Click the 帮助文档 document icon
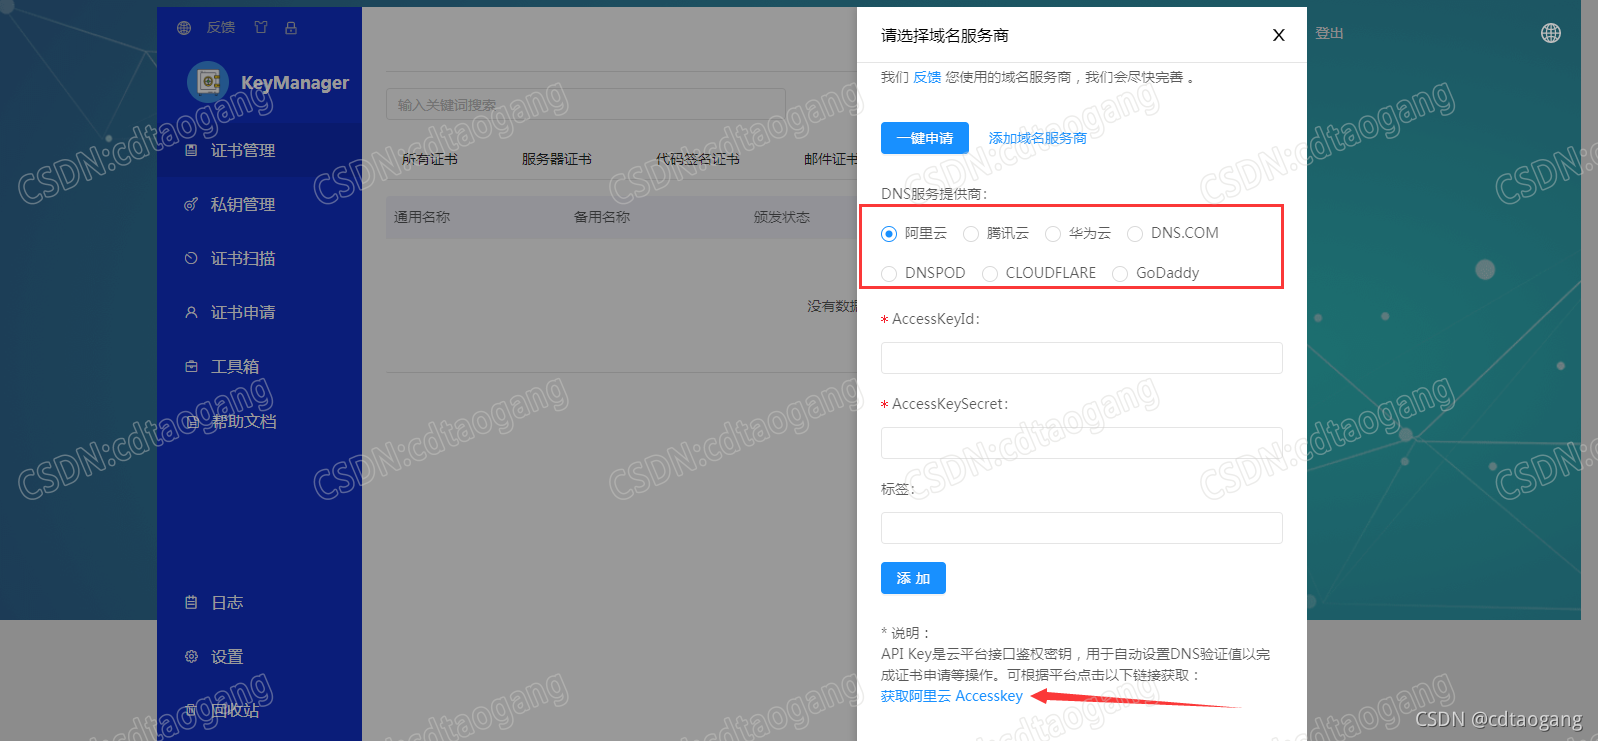1598x741 pixels. (191, 421)
